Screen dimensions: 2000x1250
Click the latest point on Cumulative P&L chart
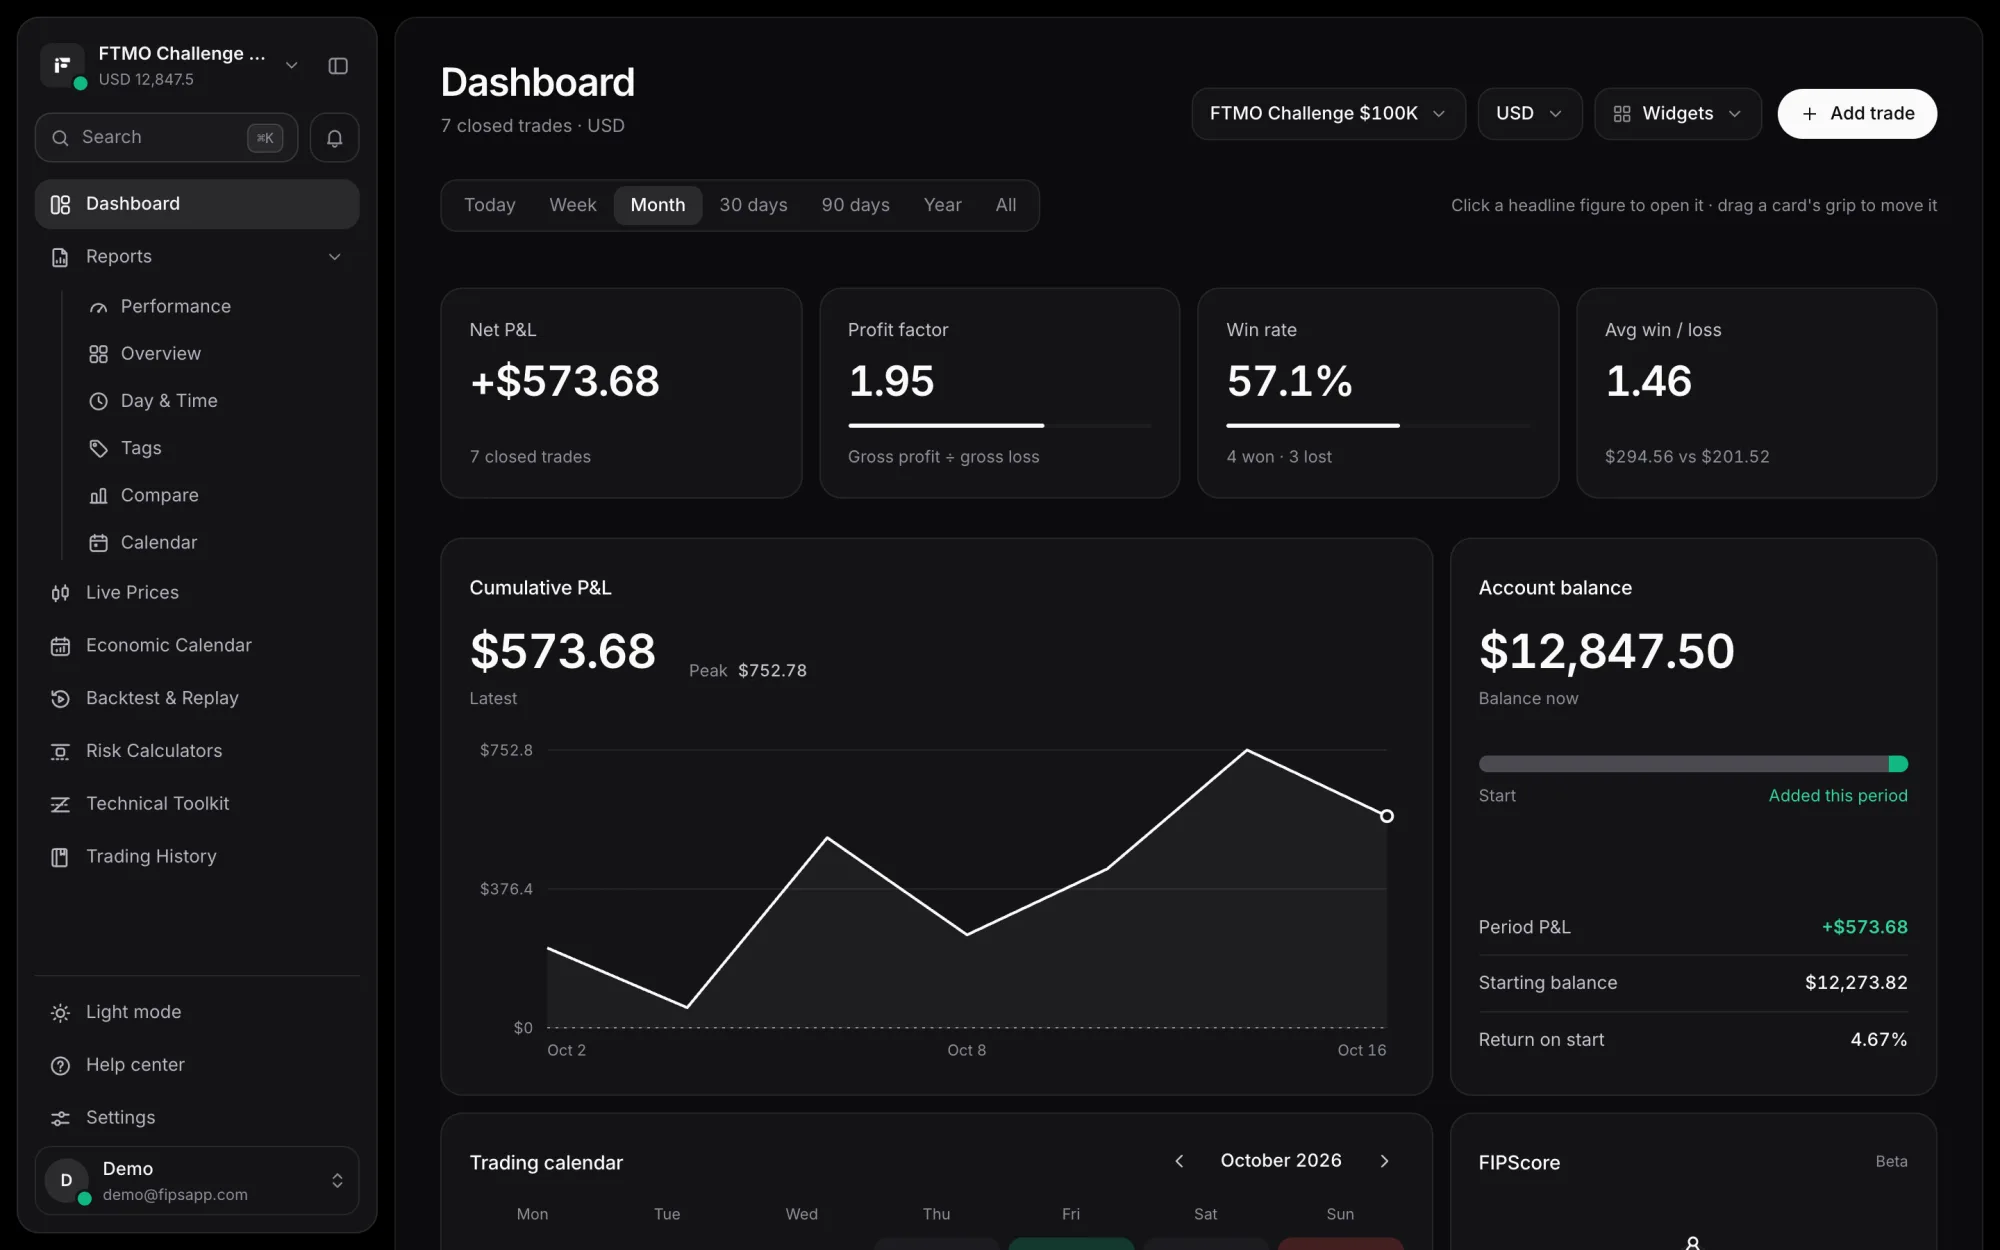[x=1387, y=816]
